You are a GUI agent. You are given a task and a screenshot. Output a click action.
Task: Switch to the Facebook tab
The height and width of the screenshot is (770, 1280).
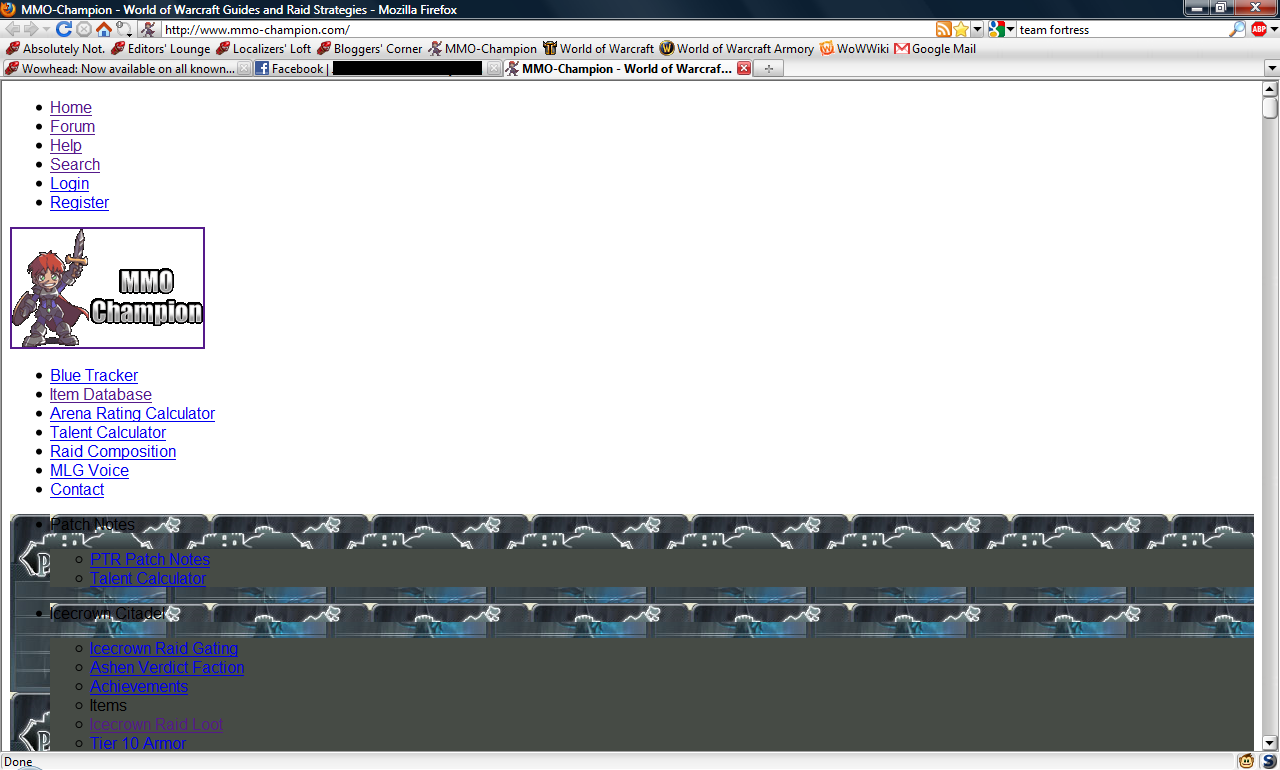tap(378, 69)
